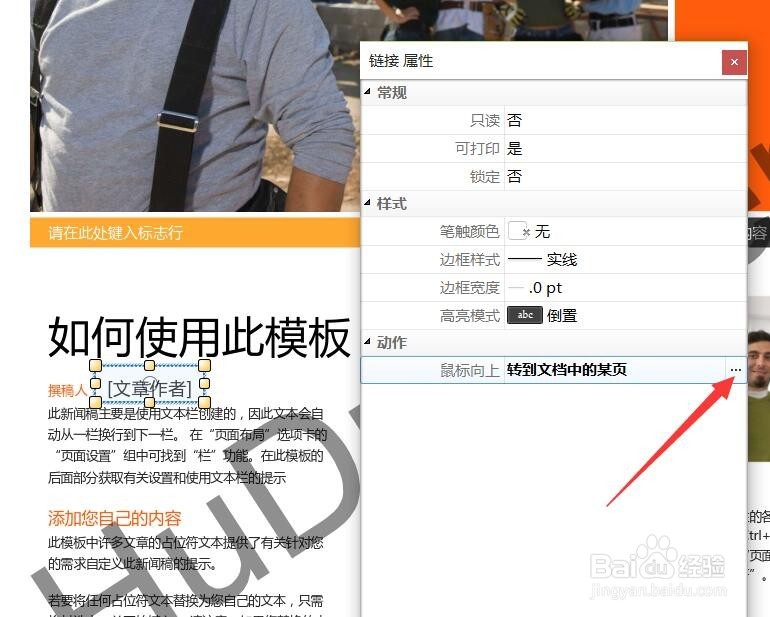Click 转到文档中的某页 action value

pyautogui.click(x=567, y=370)
